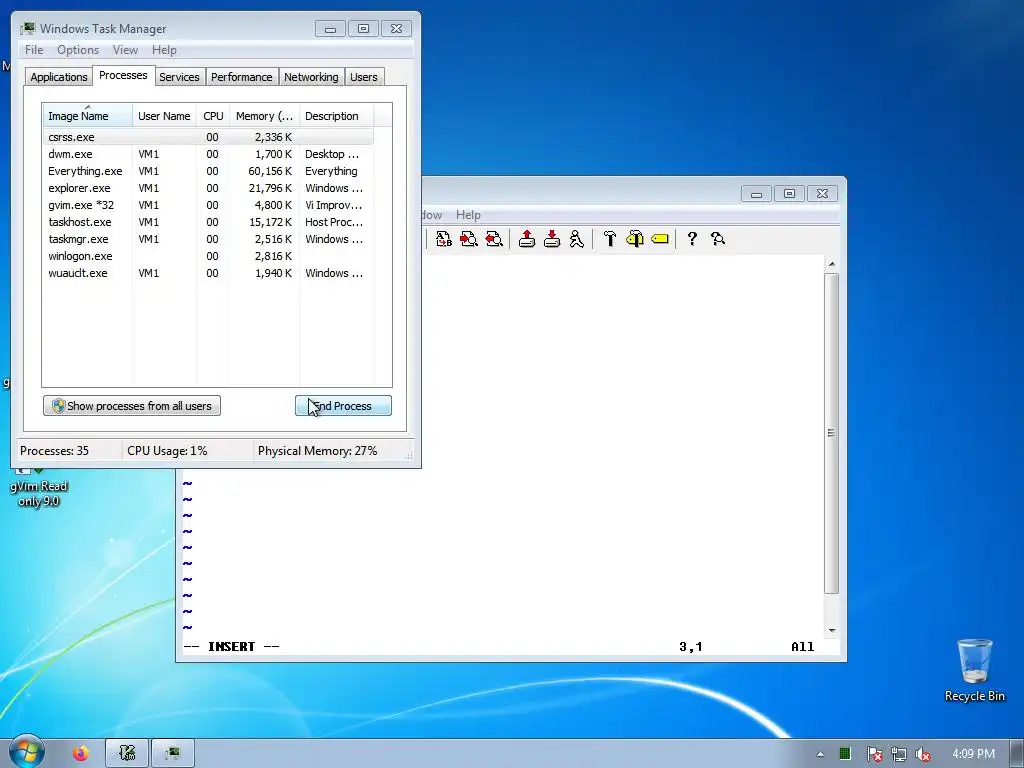1024x768 pixels.
Task: Select the dwm.exe process
Action: pos(209,154)
